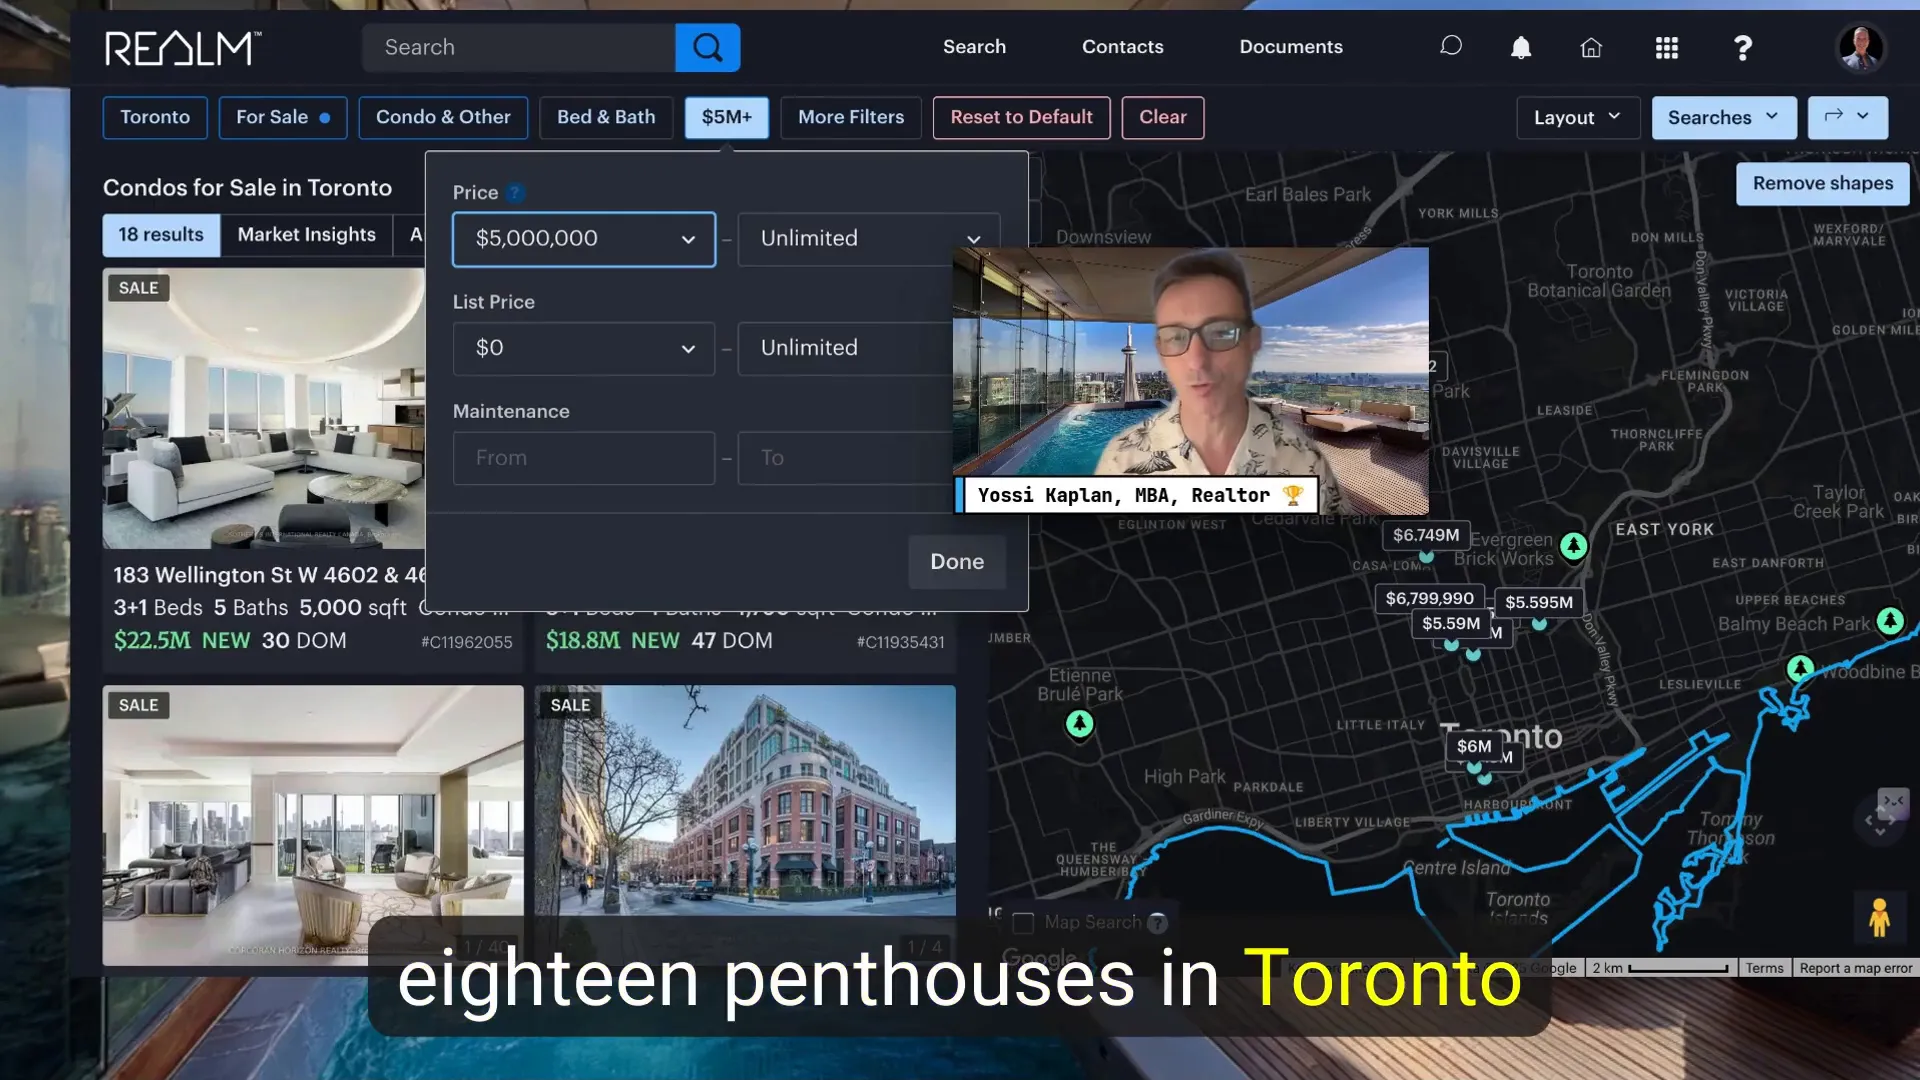The image size is (1920, 1080).
Task: Click the 183 Wellington St W address
Action: pos(268,575)
